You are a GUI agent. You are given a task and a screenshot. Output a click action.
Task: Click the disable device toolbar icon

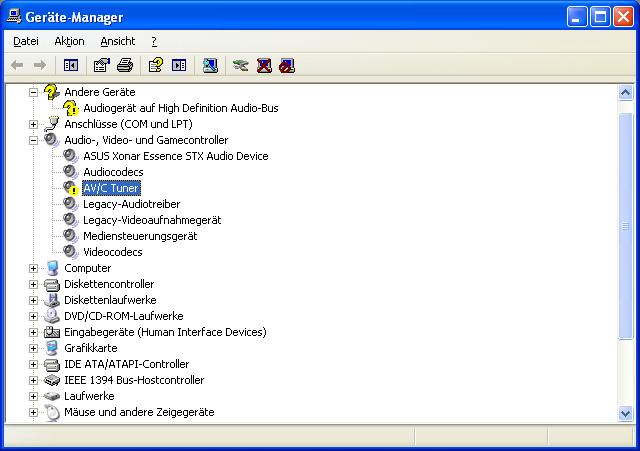288,65
